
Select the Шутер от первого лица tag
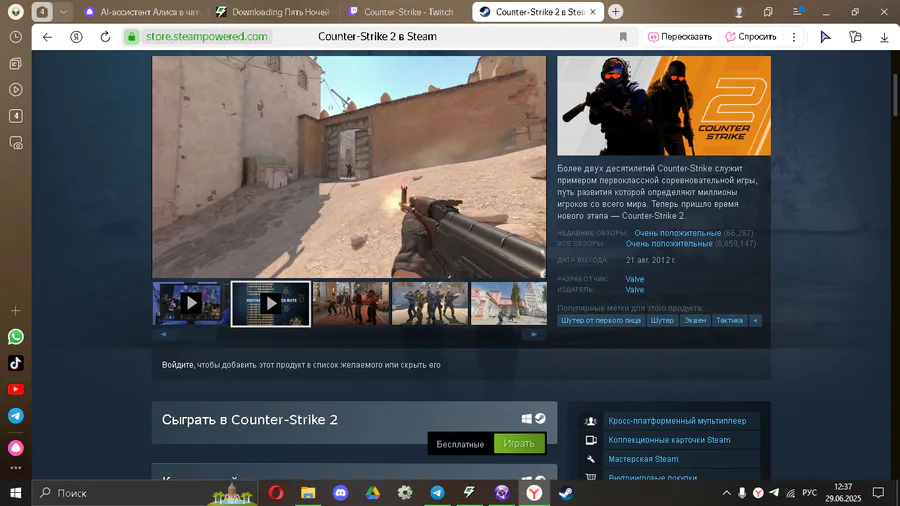pos(601,321)
